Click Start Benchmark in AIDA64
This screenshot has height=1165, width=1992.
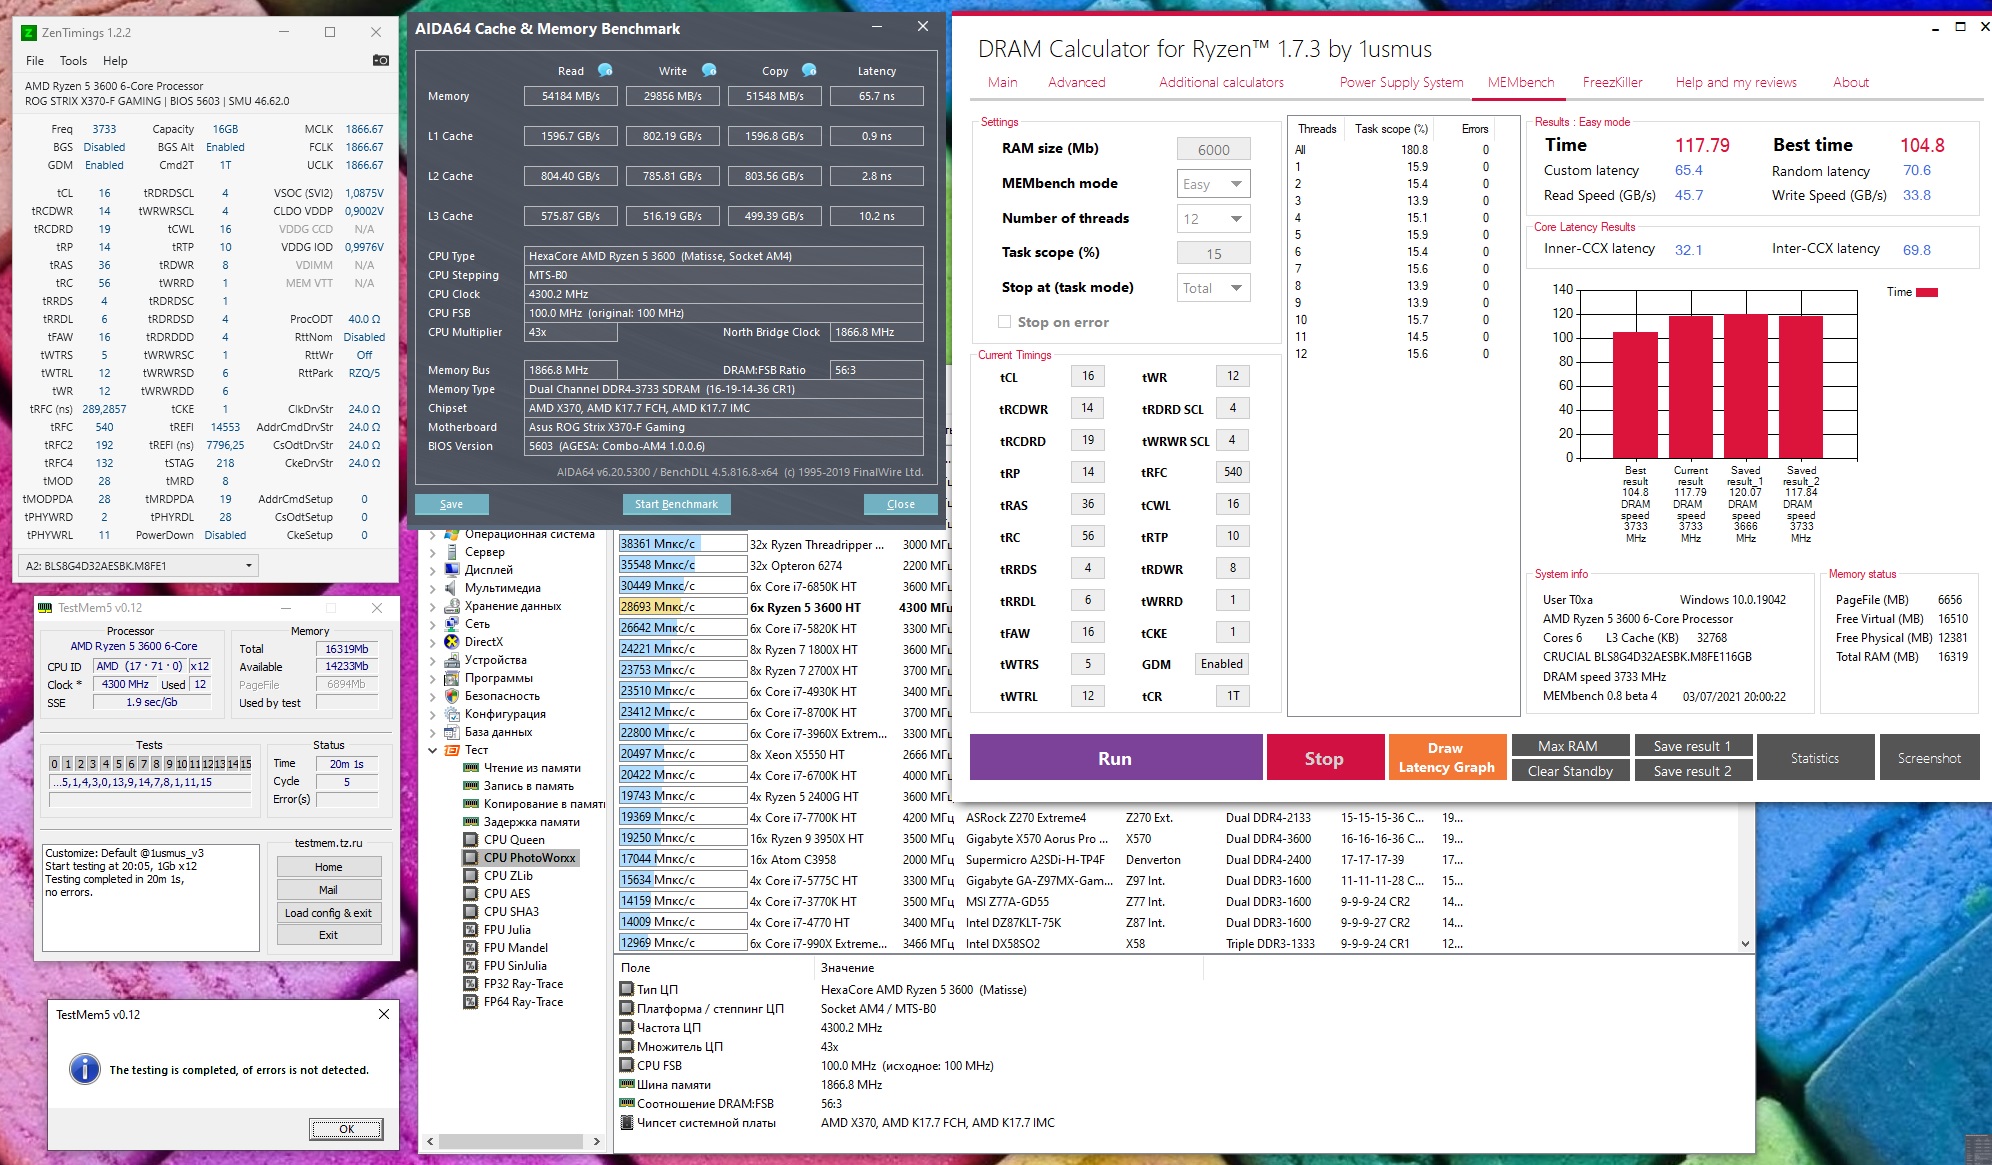tap(676, 504)
